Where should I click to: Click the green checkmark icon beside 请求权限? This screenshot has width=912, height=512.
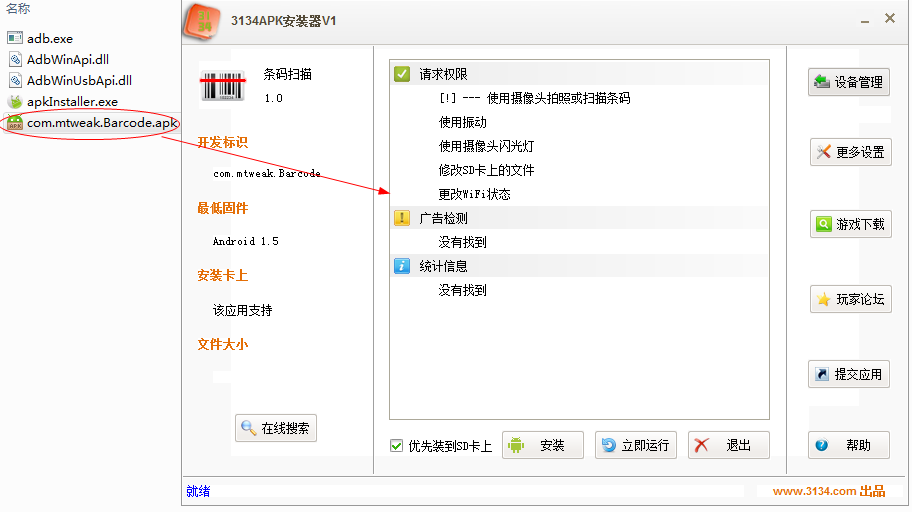point(402,74)
